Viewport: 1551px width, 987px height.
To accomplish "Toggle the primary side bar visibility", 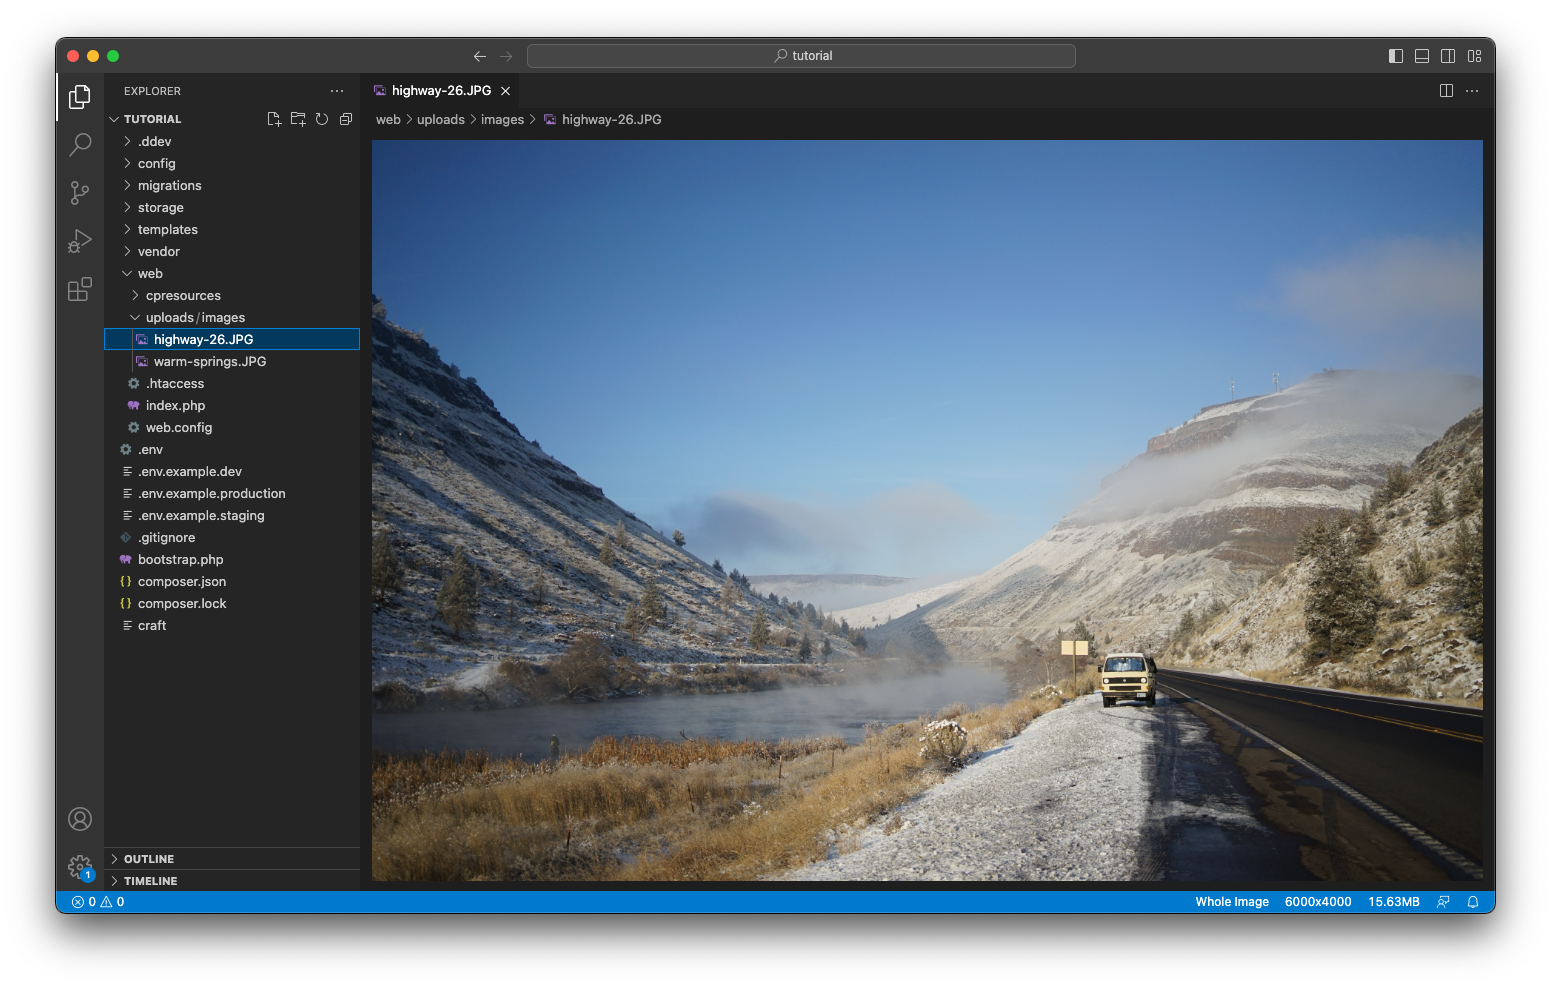I will tap(1396, 56).
